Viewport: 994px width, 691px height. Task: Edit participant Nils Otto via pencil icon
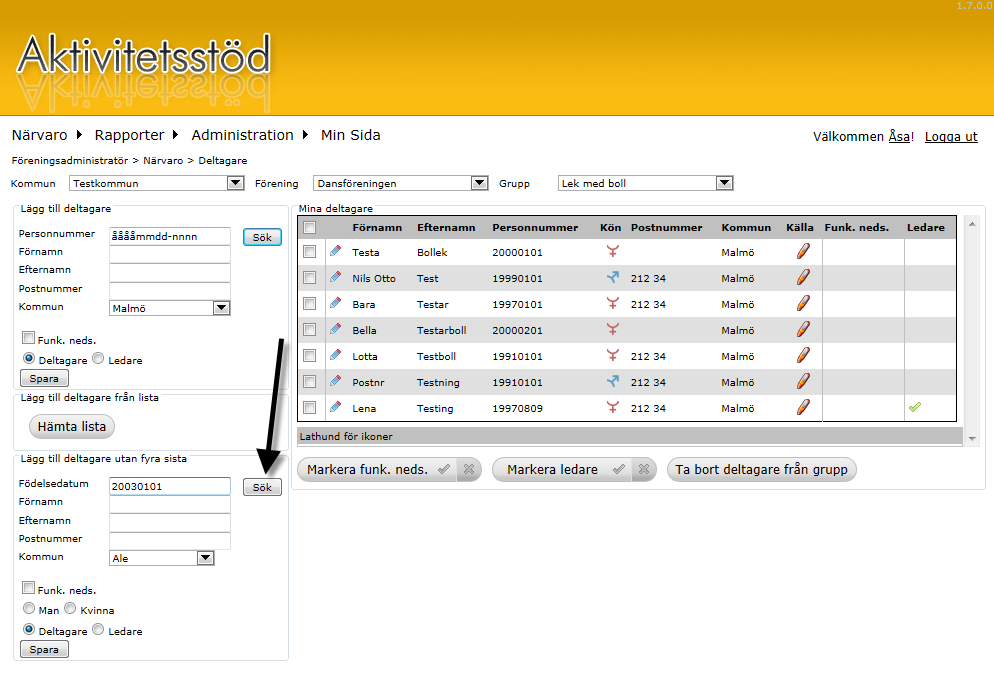point(335,277)
